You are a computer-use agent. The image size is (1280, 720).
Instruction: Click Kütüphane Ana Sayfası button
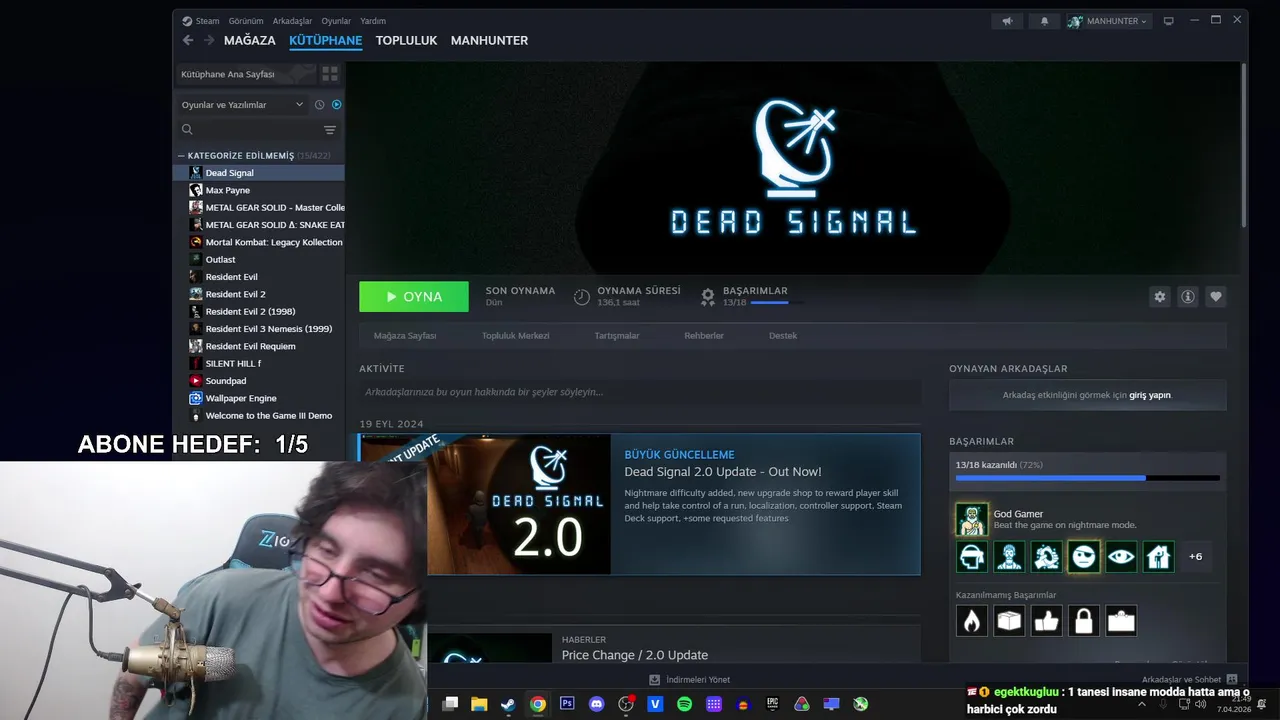click(x=246, y=74)
